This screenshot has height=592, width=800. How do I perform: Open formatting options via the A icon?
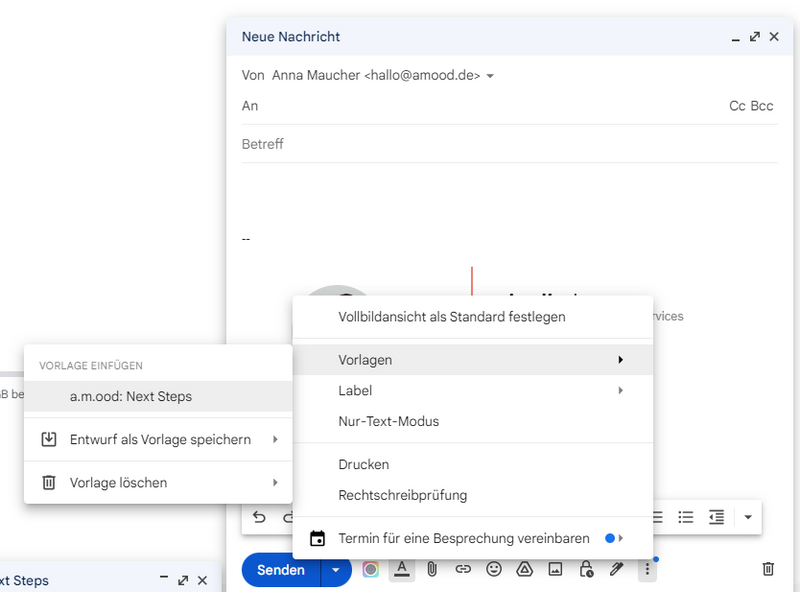(401, 569)
